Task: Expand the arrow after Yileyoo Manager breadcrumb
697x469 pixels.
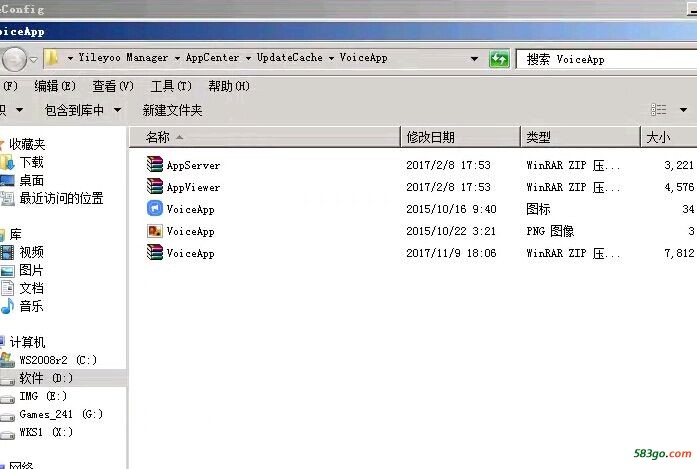Action: coord(177,58)
